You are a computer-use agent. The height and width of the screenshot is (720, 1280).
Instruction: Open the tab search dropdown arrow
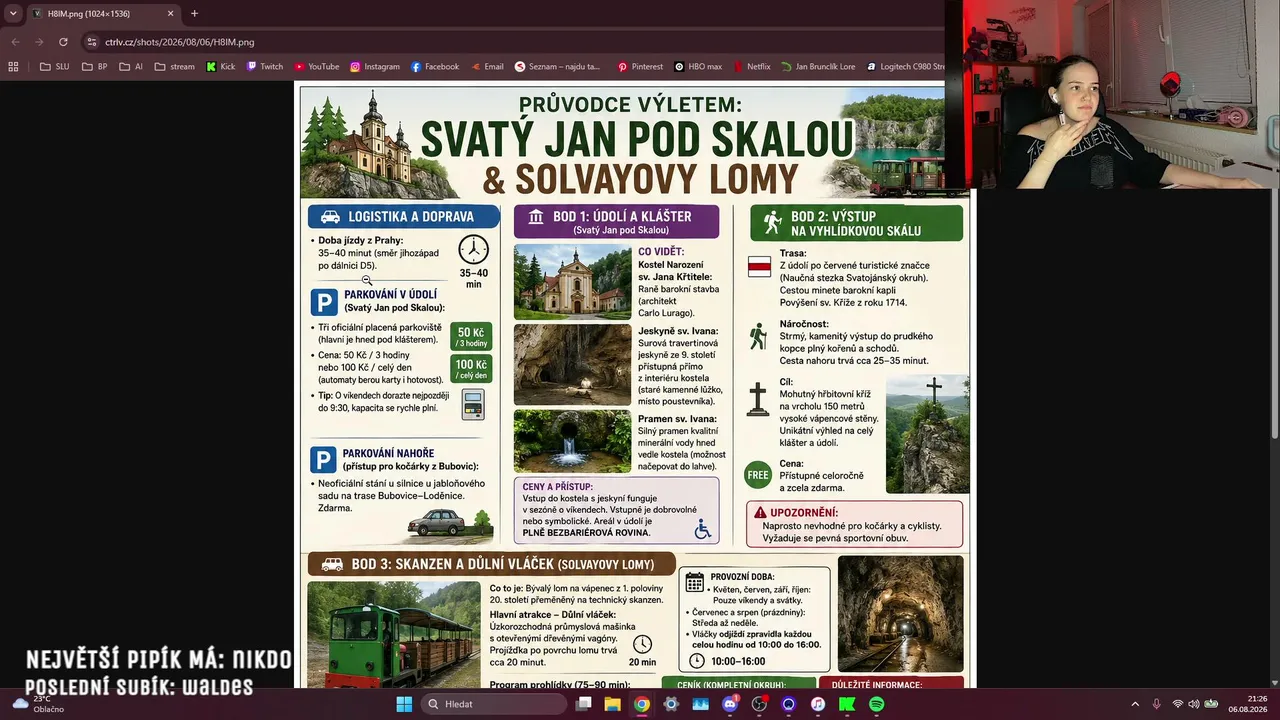pos(13,13)
